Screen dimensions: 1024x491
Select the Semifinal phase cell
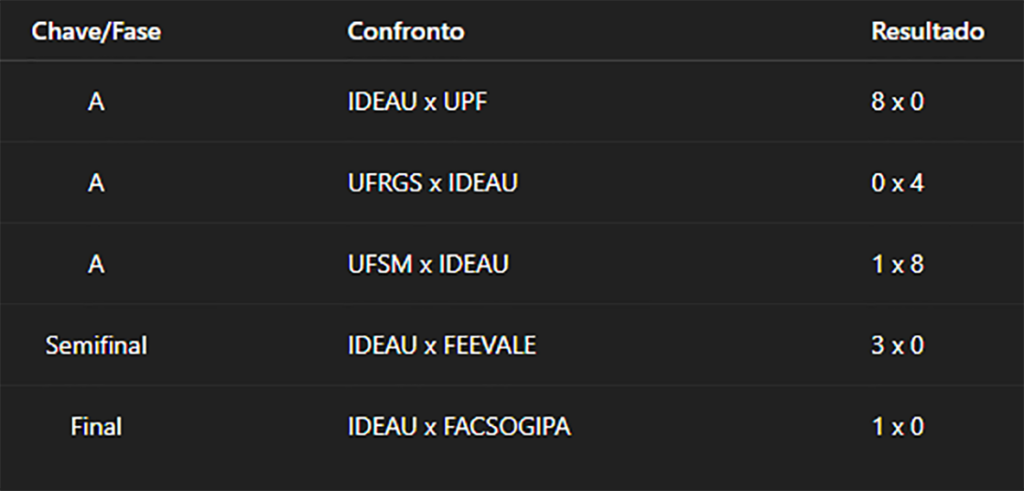pos(96,345)
